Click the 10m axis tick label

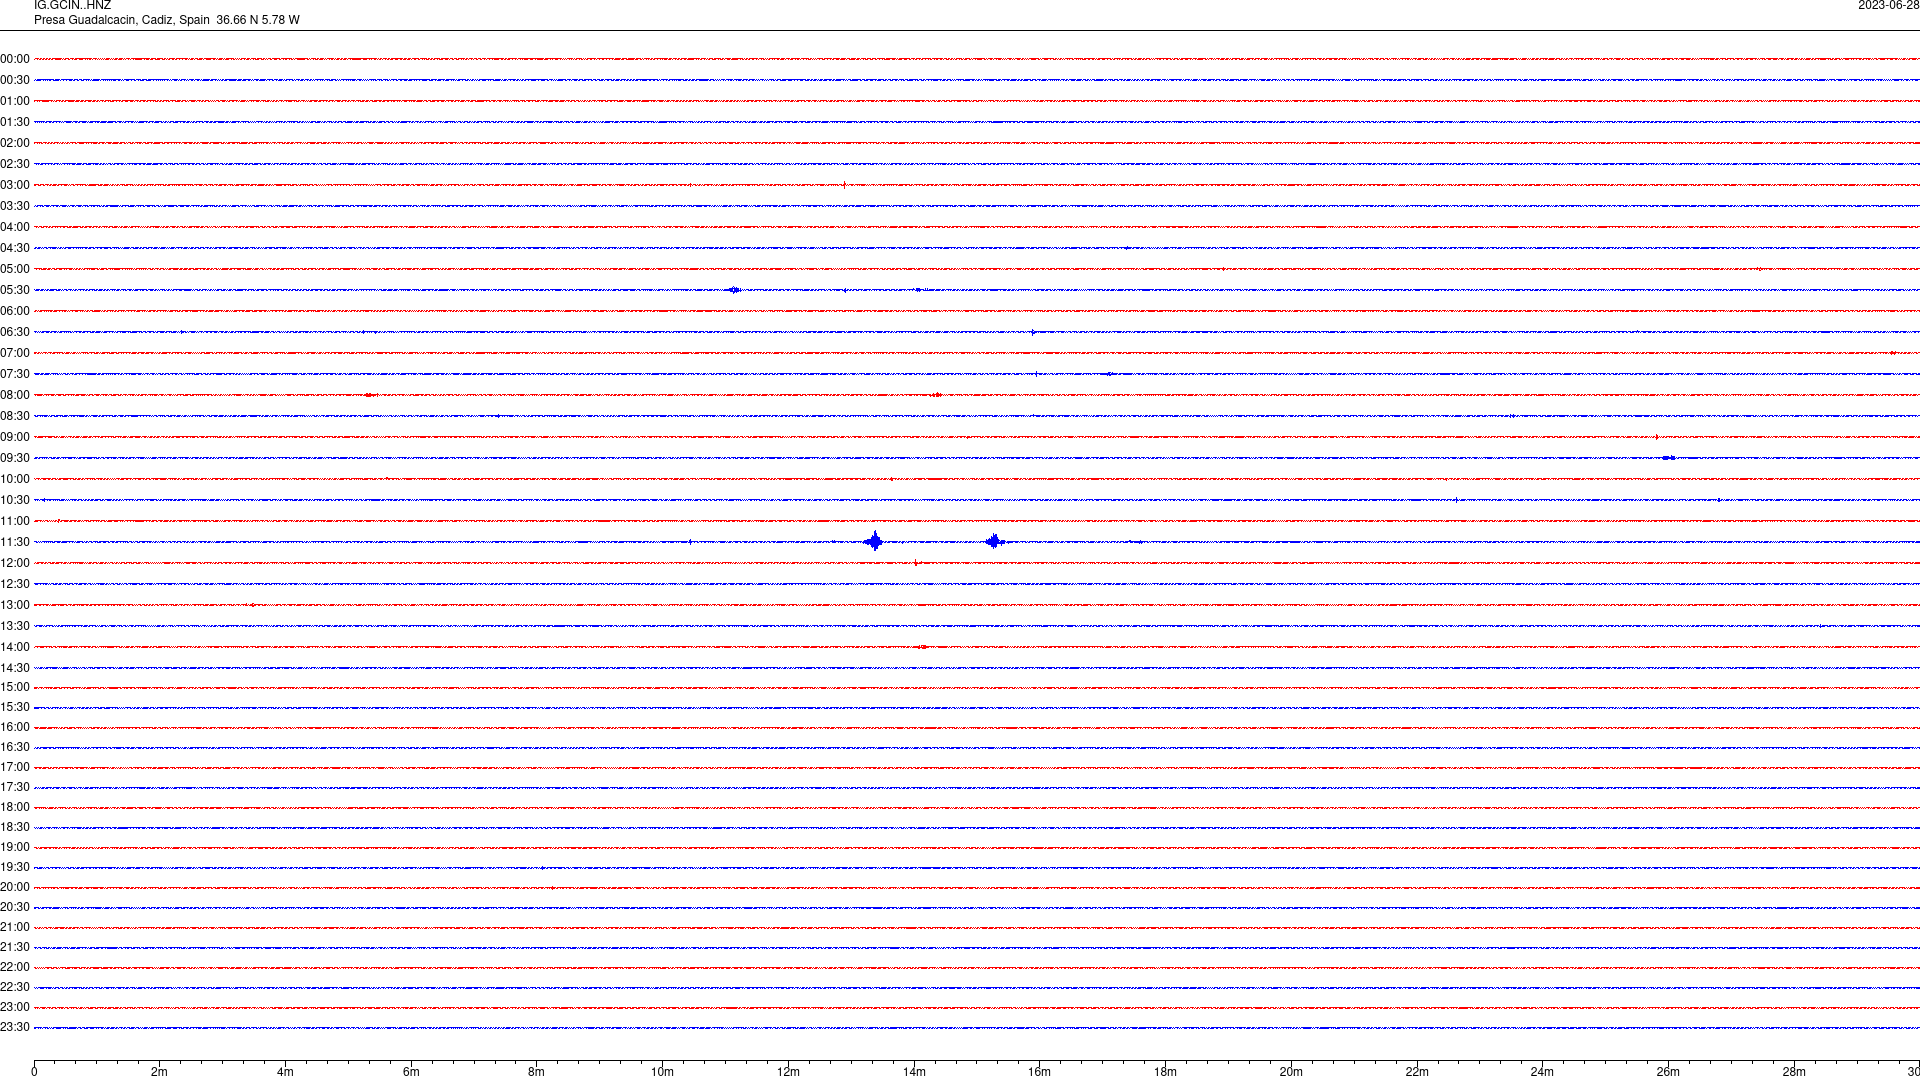click(662, 1072)
